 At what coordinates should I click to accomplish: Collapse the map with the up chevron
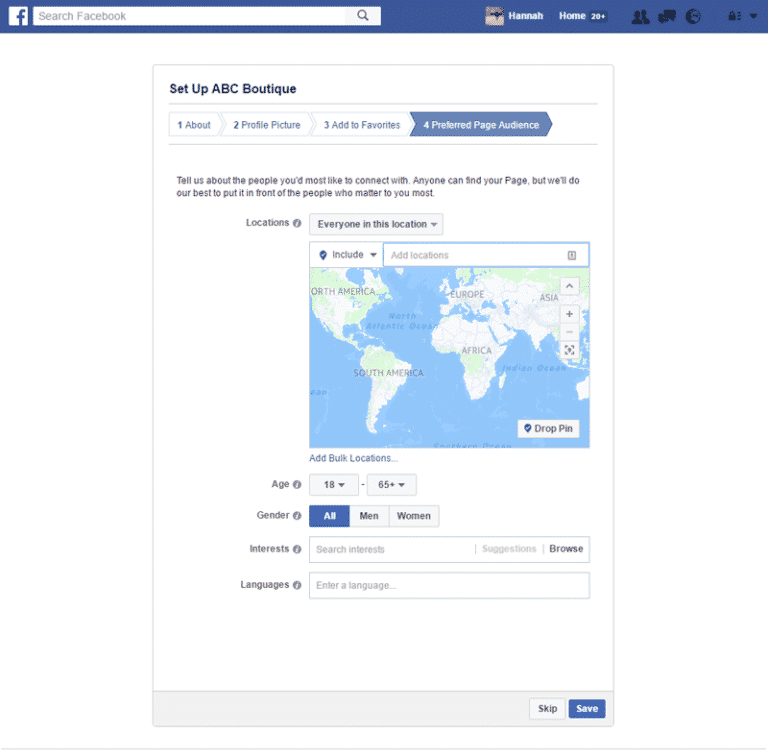569,286
